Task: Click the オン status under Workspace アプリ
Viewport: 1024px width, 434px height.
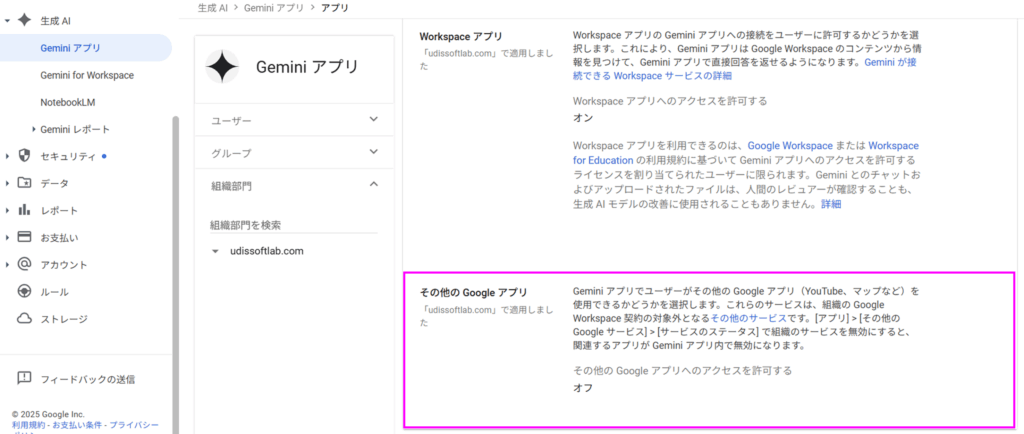Action: [x=583, y=118]
